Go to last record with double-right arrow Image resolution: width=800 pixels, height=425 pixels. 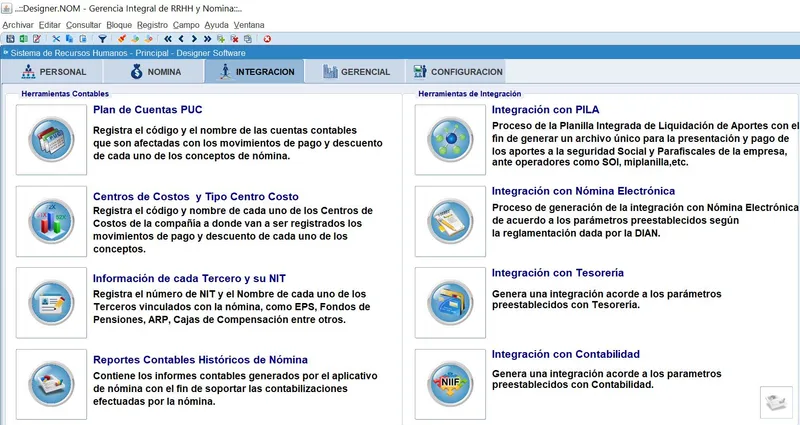pos(208,39)
